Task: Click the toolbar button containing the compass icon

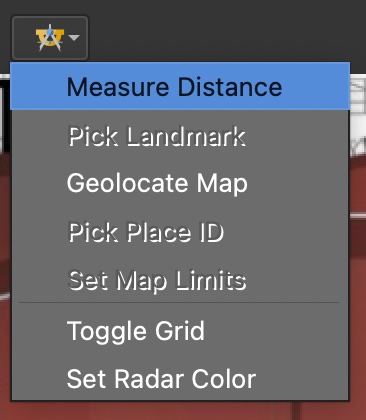Action: 50,38
